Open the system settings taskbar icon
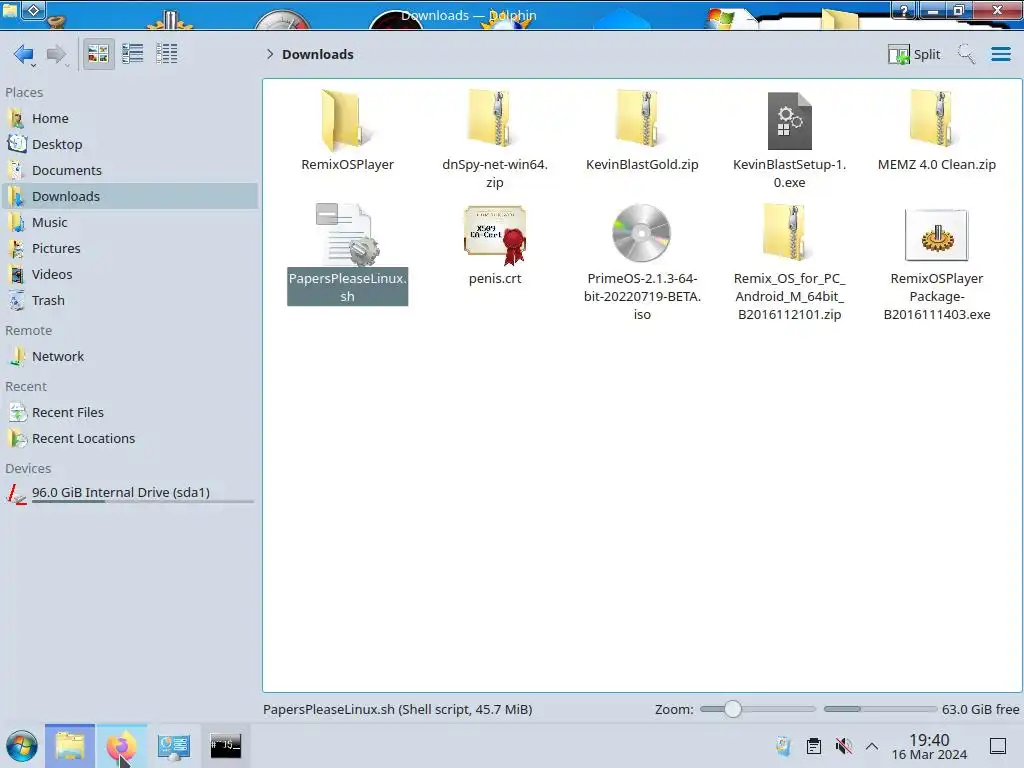The height and width of the screenshot is (768, 1024). pos(174,746)
